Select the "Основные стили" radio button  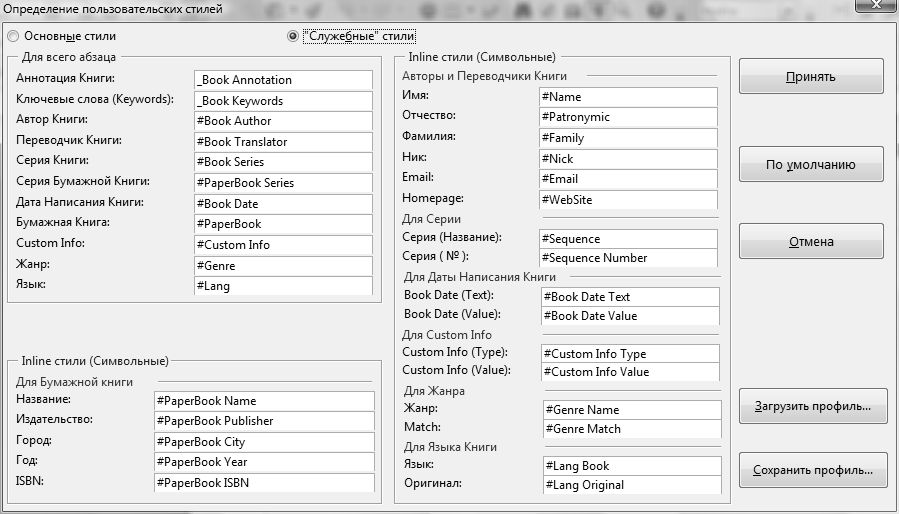coord(13,36)
